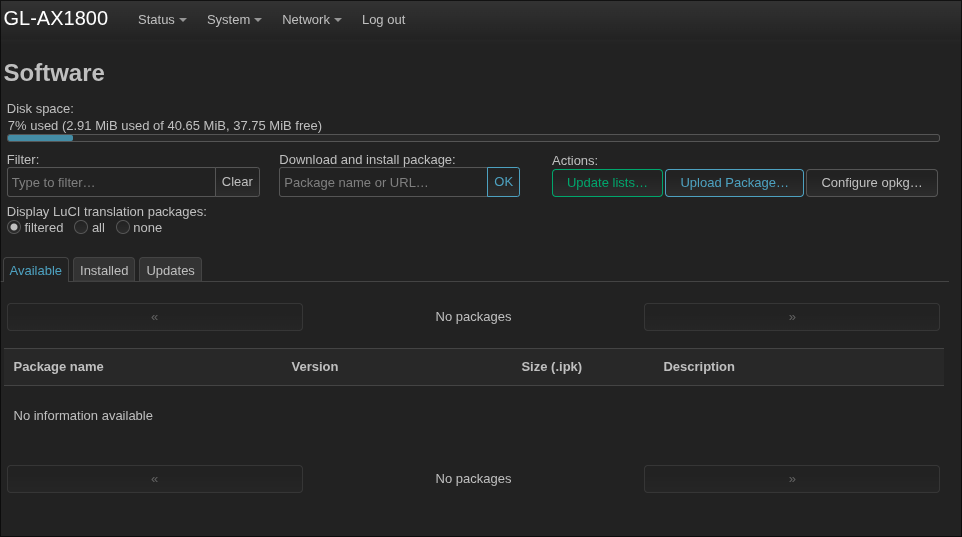Image resolution: width=962 pixels, height=537 pixels.
Task: Click the Version column header
Action: (315, 367)
